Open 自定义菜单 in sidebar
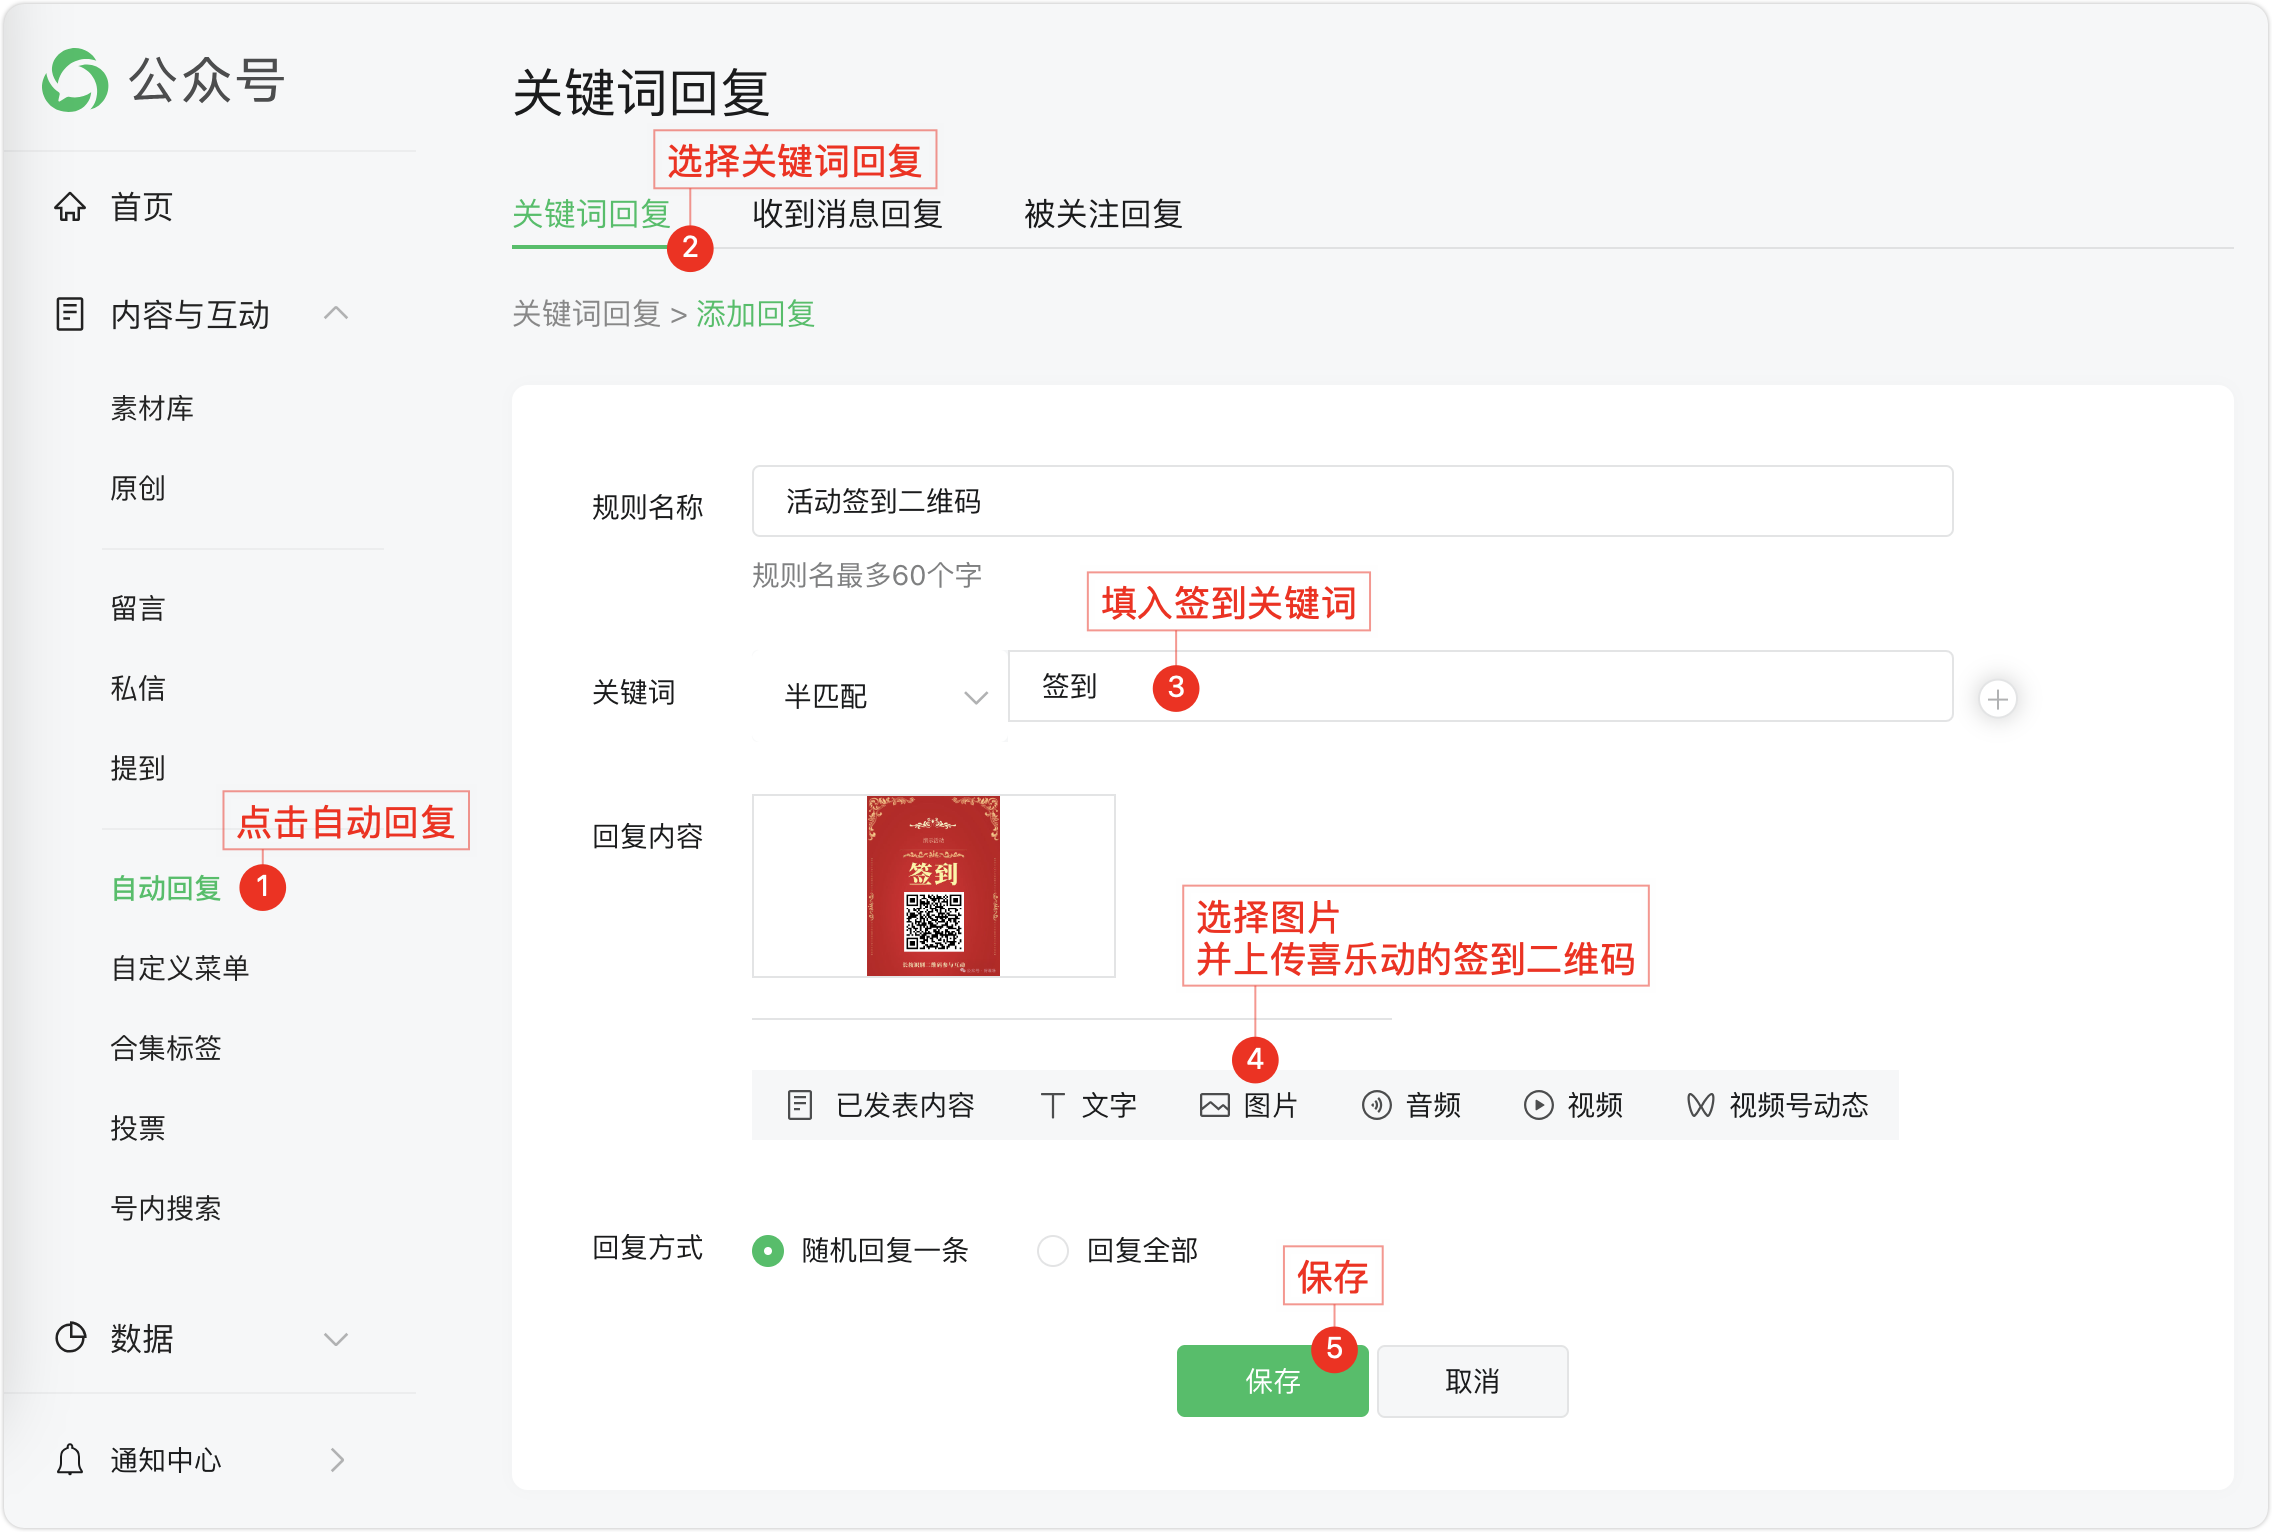The width and height of the screenshot is (2272, 1532). [x=180, y=968]
